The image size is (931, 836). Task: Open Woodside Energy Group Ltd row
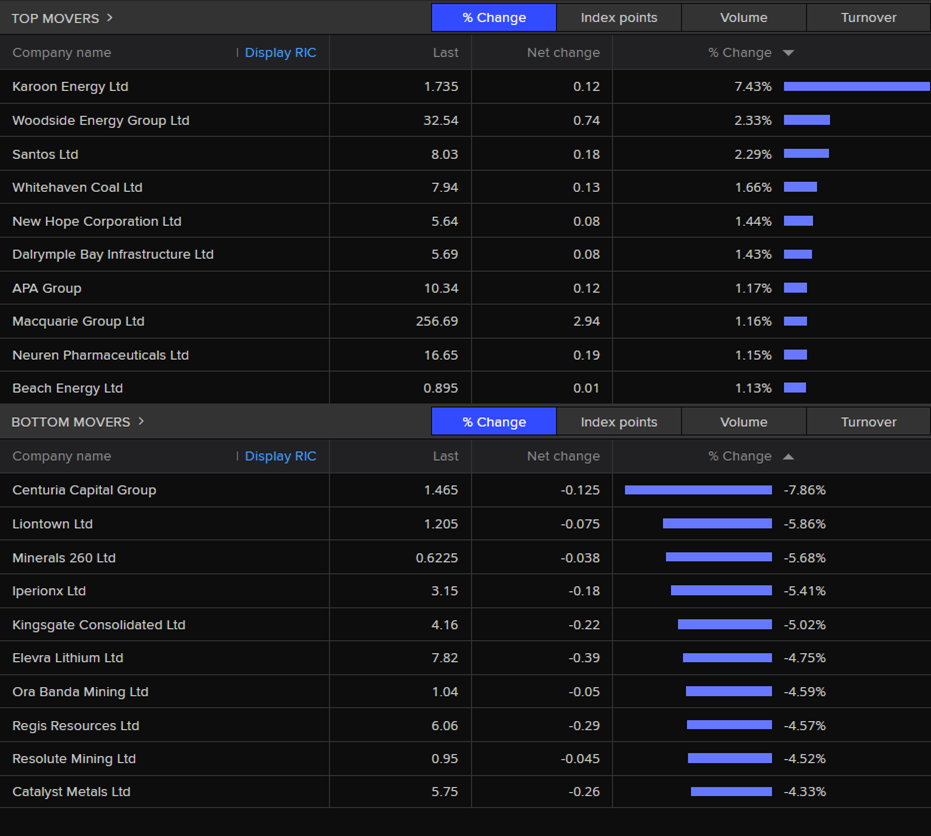[466, 121]
